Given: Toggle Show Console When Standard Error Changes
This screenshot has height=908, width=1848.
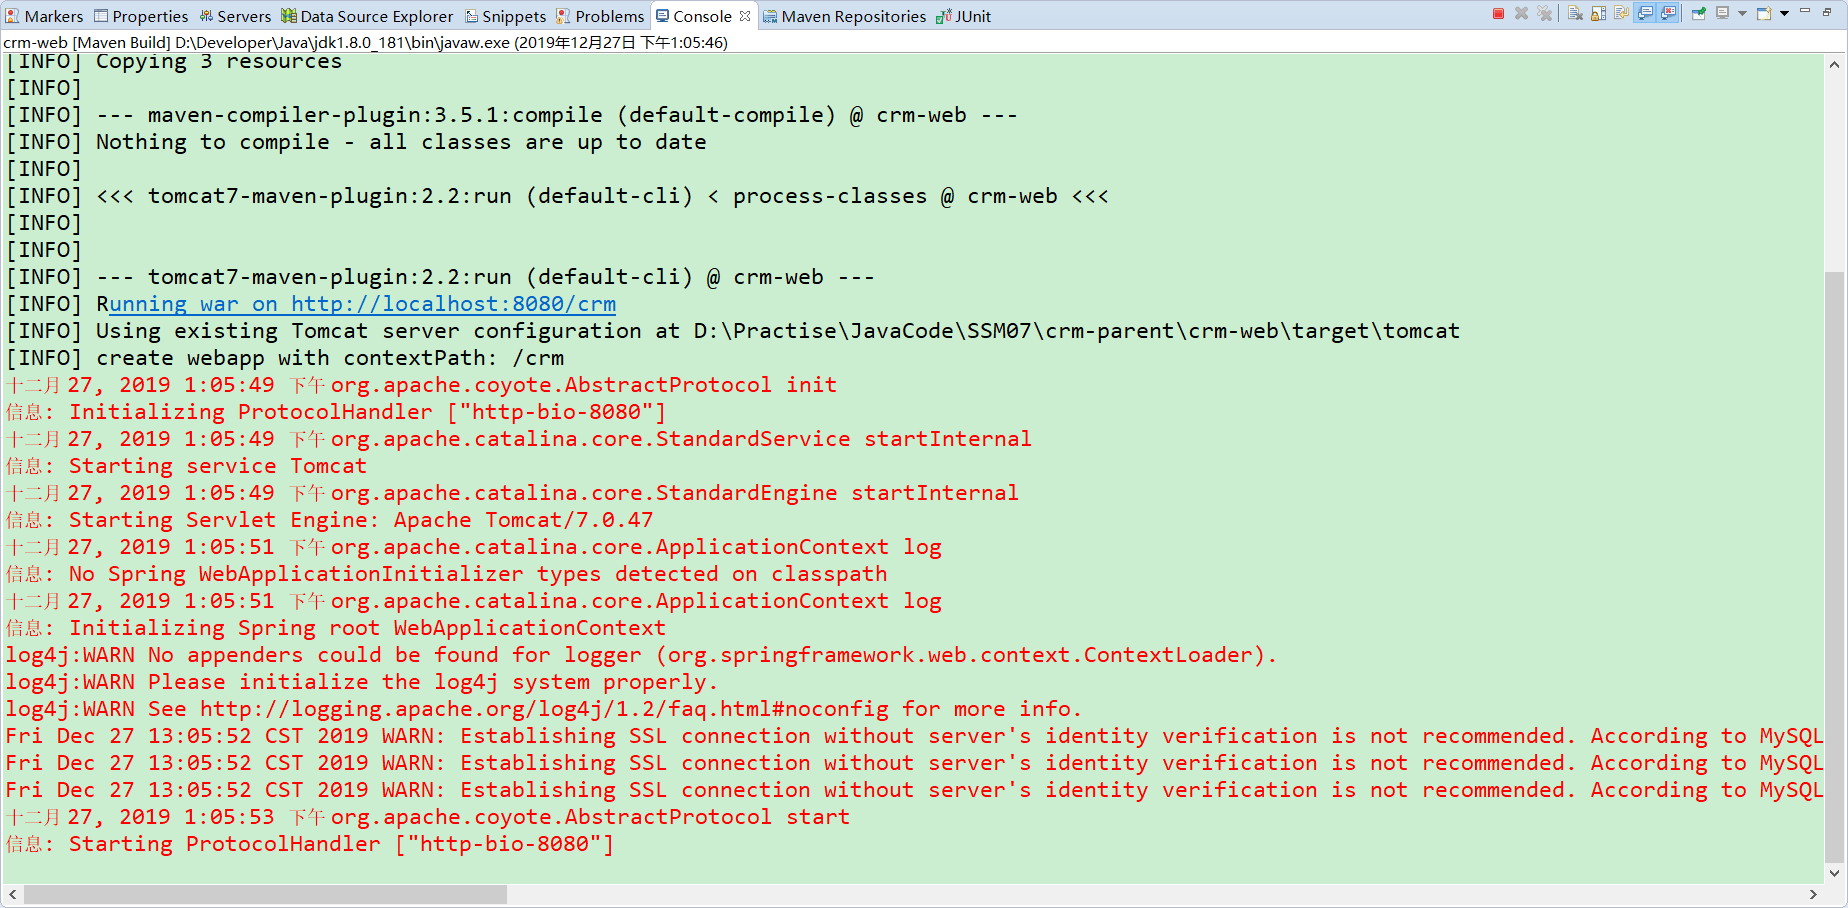Looking at the screenshot, I should coord(1667,13).
